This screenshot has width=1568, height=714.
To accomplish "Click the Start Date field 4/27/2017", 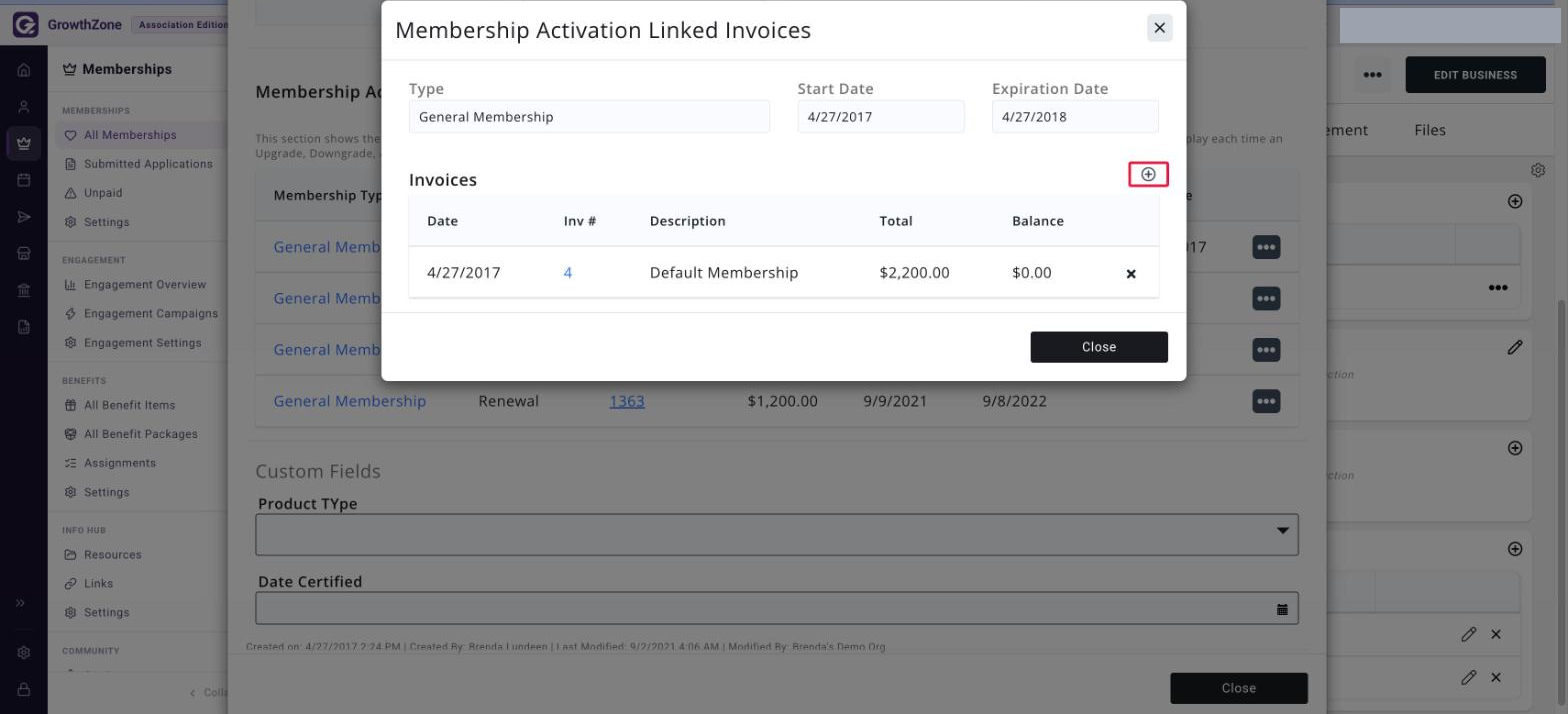I will (881, 117).
